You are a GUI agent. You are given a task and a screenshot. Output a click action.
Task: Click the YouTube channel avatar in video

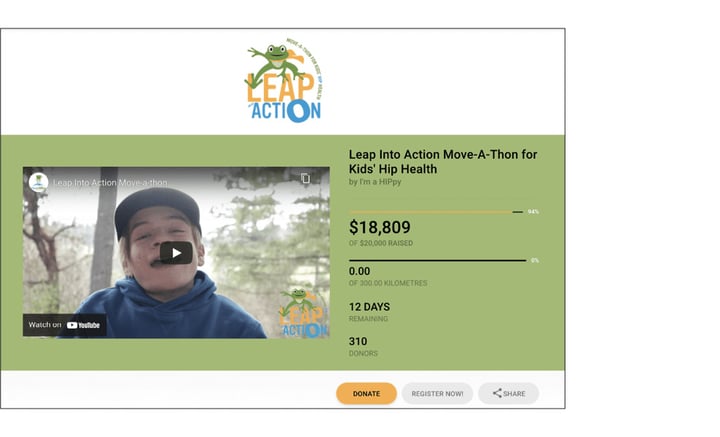[39, 182]
